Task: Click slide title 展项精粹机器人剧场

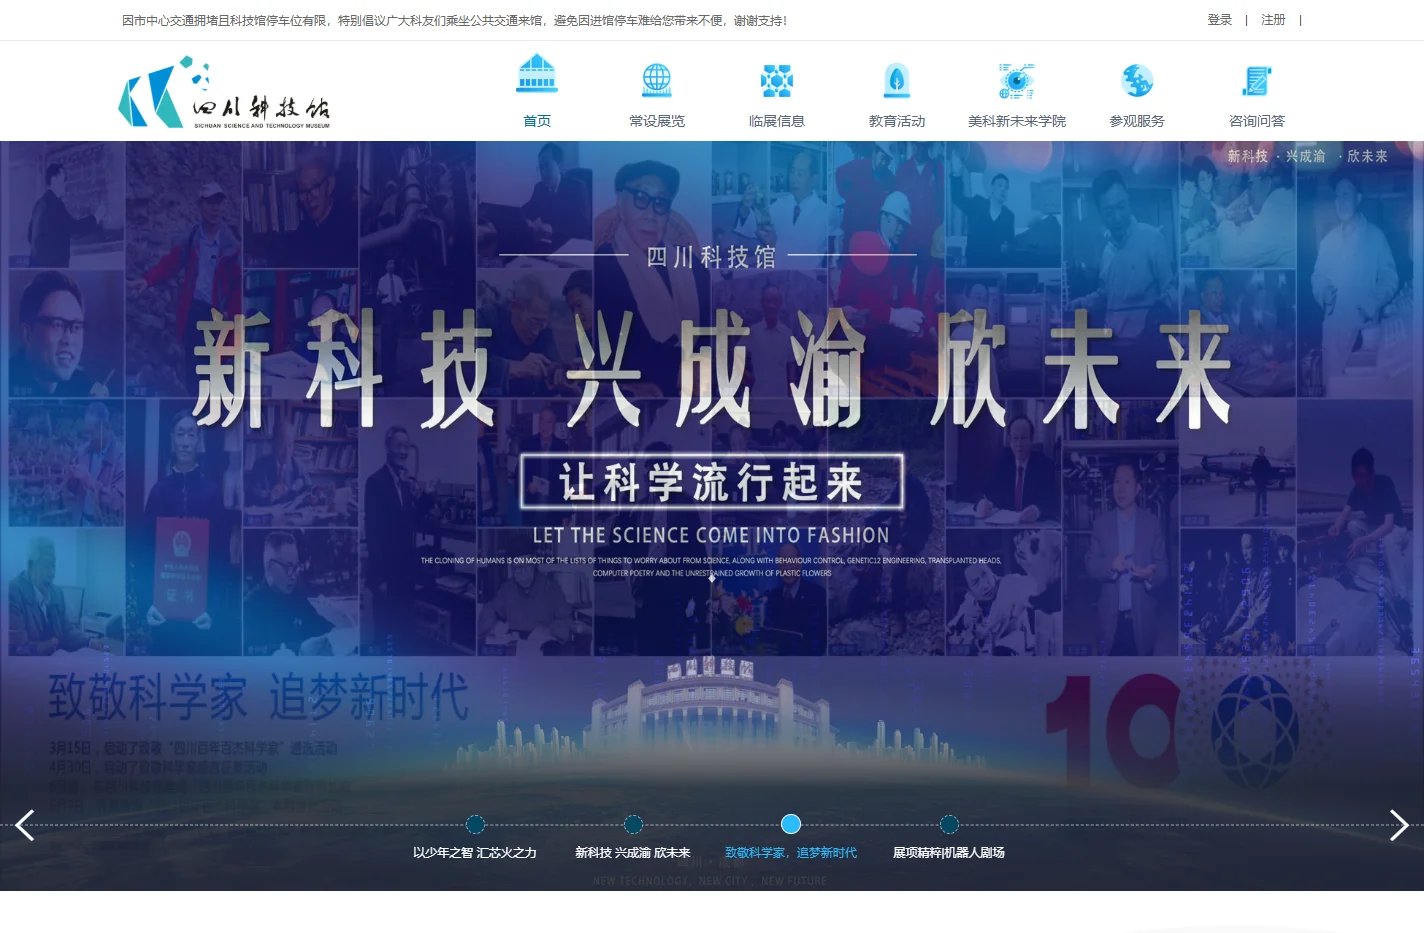Action: coord(949,853)
